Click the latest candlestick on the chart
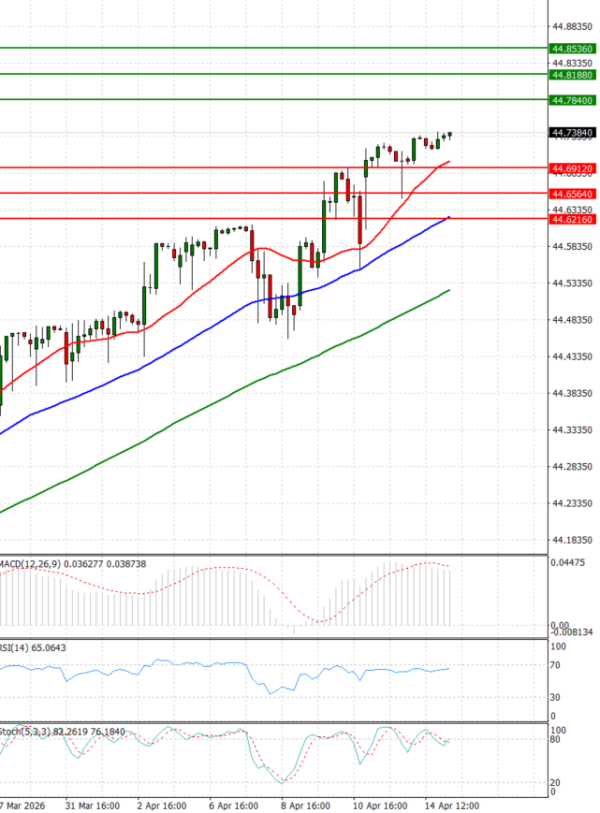Image resolution: width=600 pixels, height=813 pixels. (x=450, y=135)
